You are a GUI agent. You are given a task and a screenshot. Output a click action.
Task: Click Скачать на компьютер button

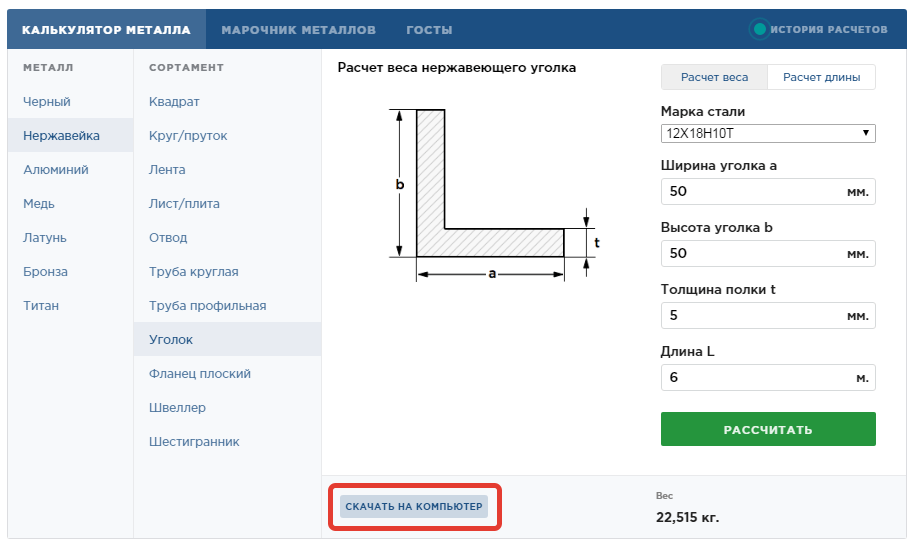pyautogui.click(x=414, y=507)
